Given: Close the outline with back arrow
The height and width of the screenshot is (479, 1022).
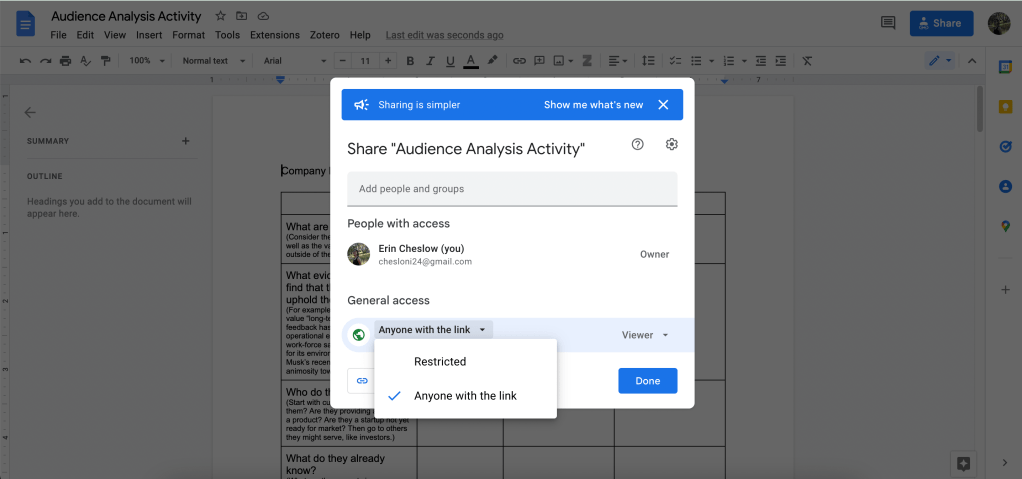Looking at the screenshot, I should click(x=30, y=113).
